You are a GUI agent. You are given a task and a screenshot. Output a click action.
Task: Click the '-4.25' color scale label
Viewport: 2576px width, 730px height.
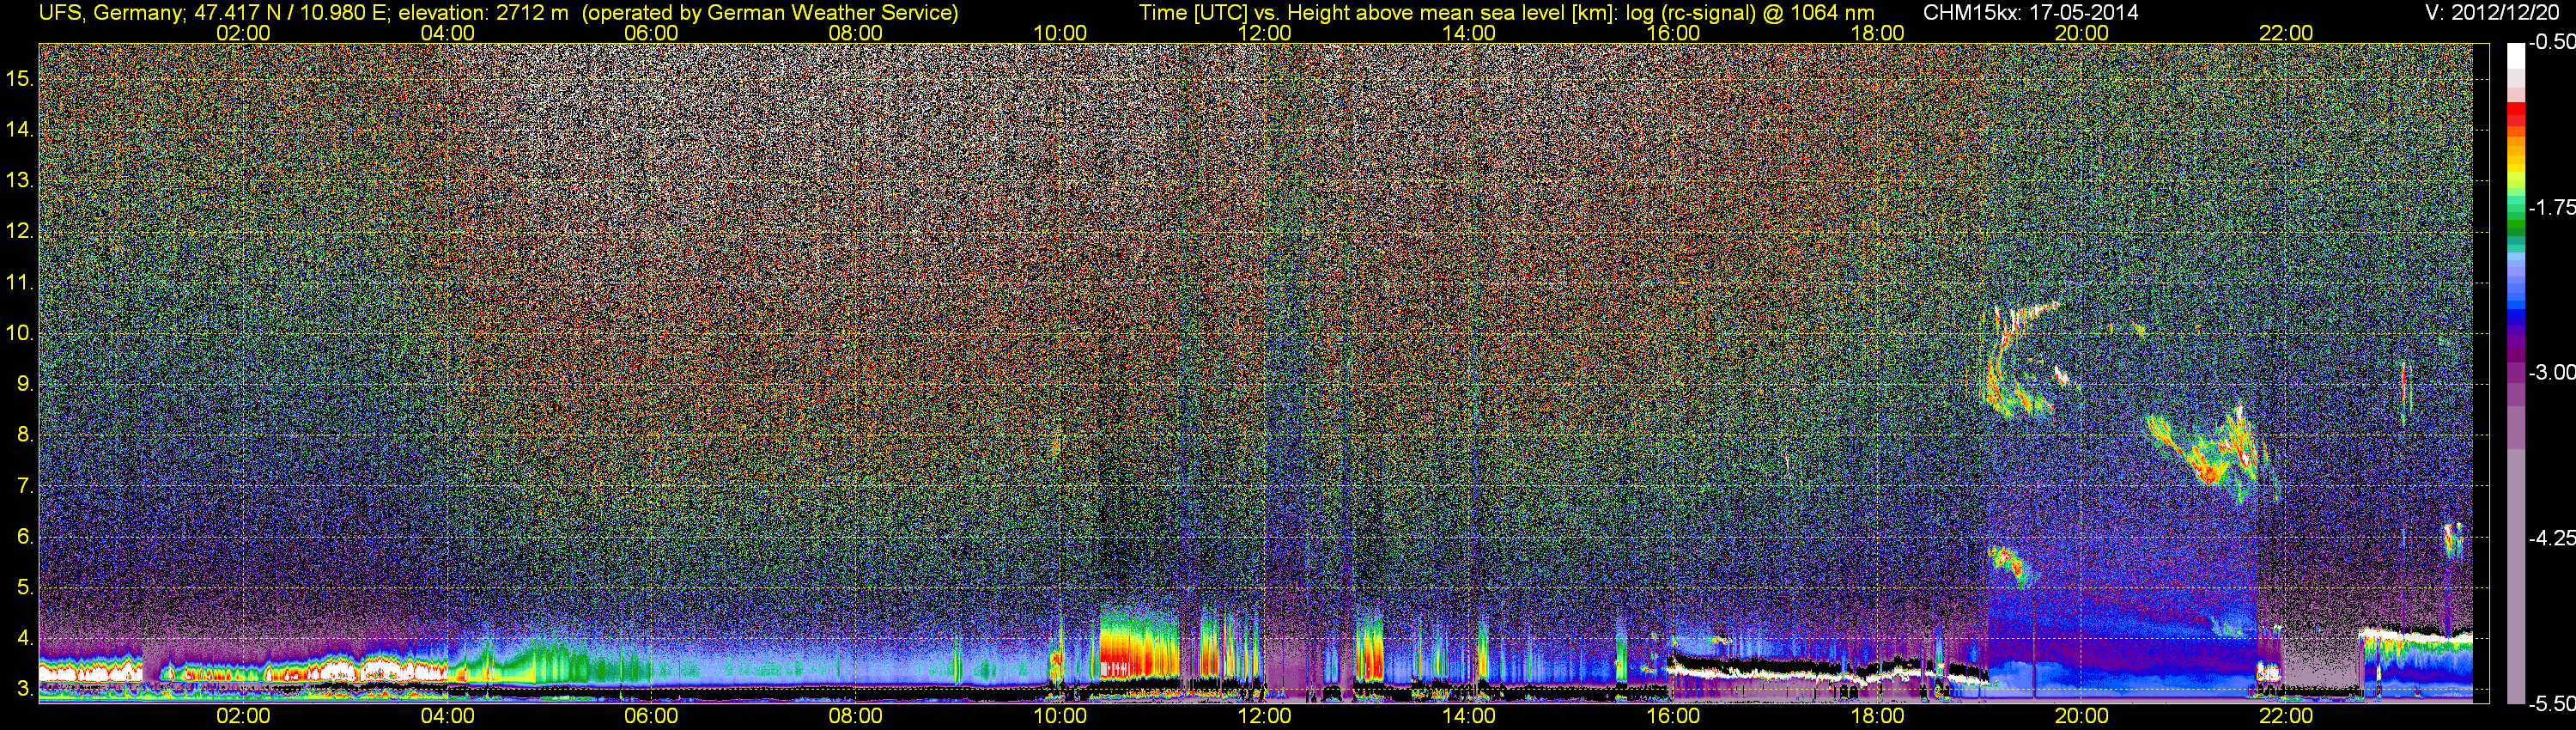point(2552,537)
